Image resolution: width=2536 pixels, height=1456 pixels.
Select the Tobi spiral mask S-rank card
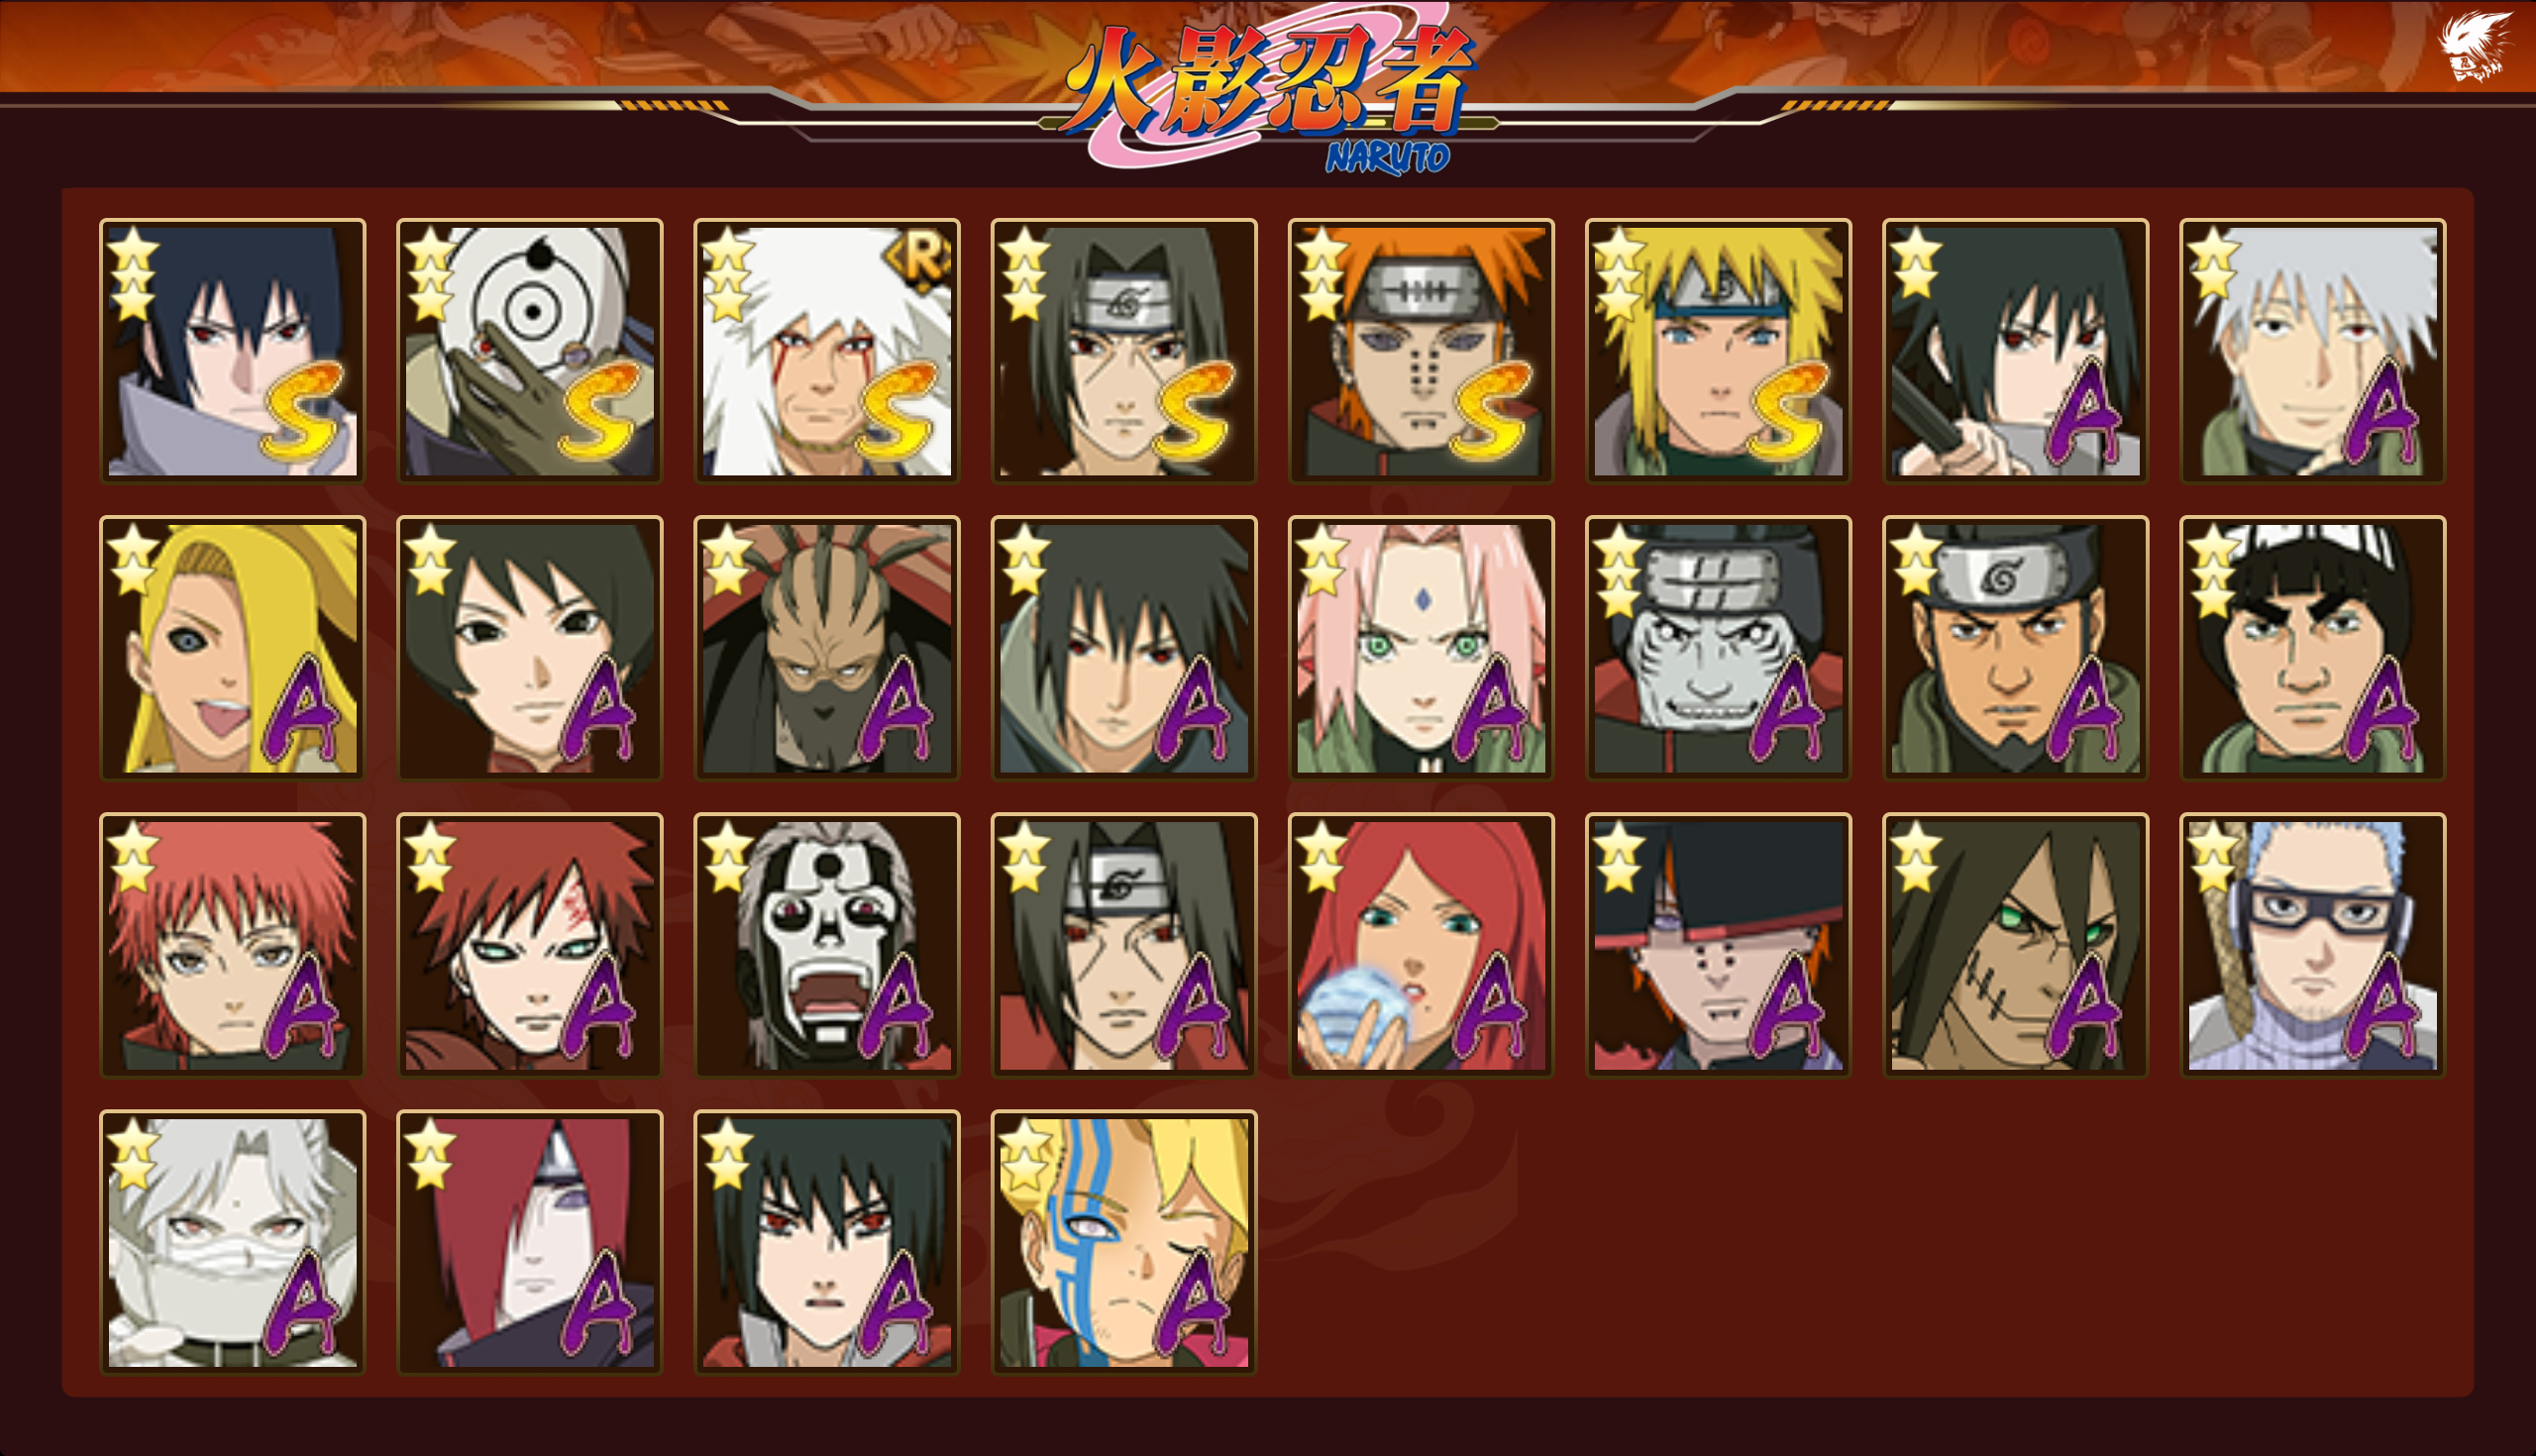pyautogui.click(x=530, y=351)
